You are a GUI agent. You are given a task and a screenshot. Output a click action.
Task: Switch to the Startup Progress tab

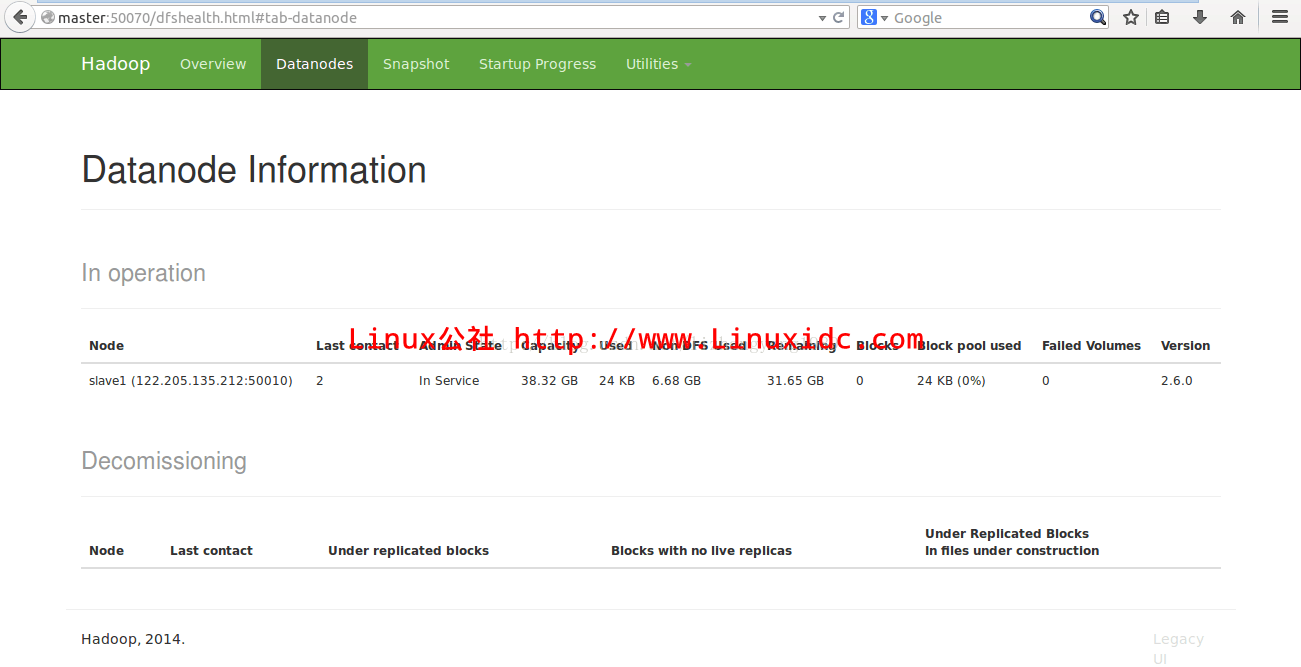[537, 63]
